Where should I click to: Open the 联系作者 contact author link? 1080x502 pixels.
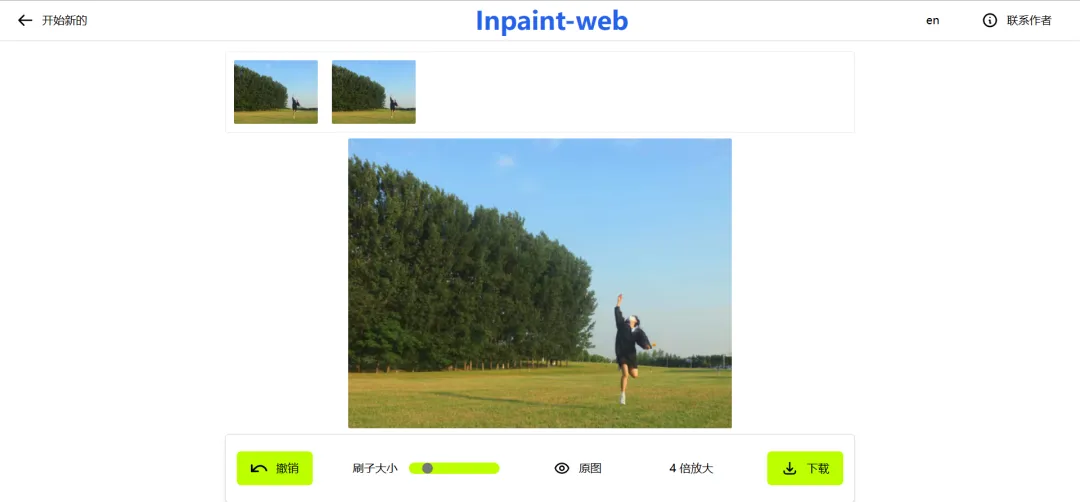(1029, 21)
